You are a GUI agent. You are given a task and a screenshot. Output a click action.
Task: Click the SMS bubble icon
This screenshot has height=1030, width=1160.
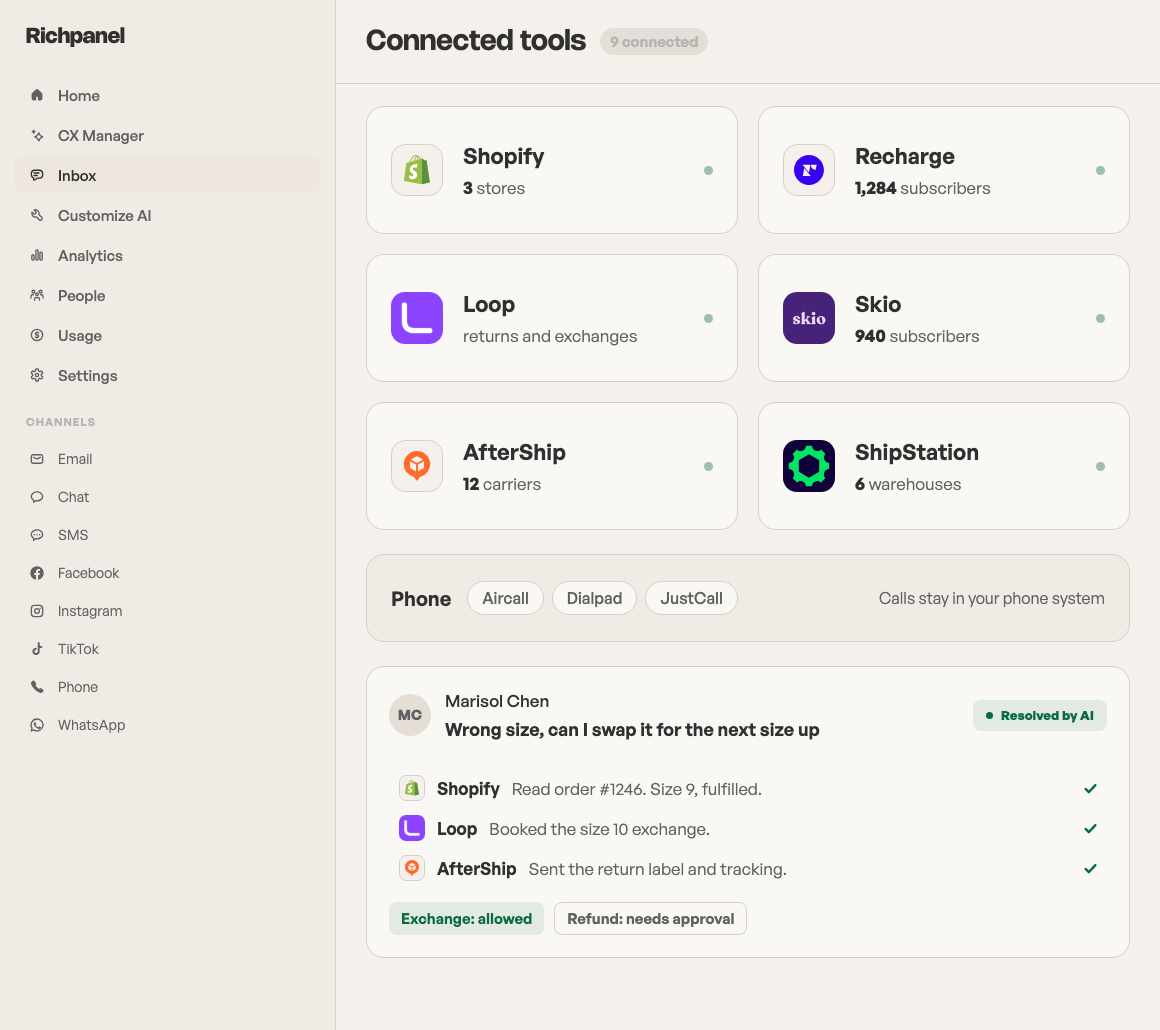(37, 535)
